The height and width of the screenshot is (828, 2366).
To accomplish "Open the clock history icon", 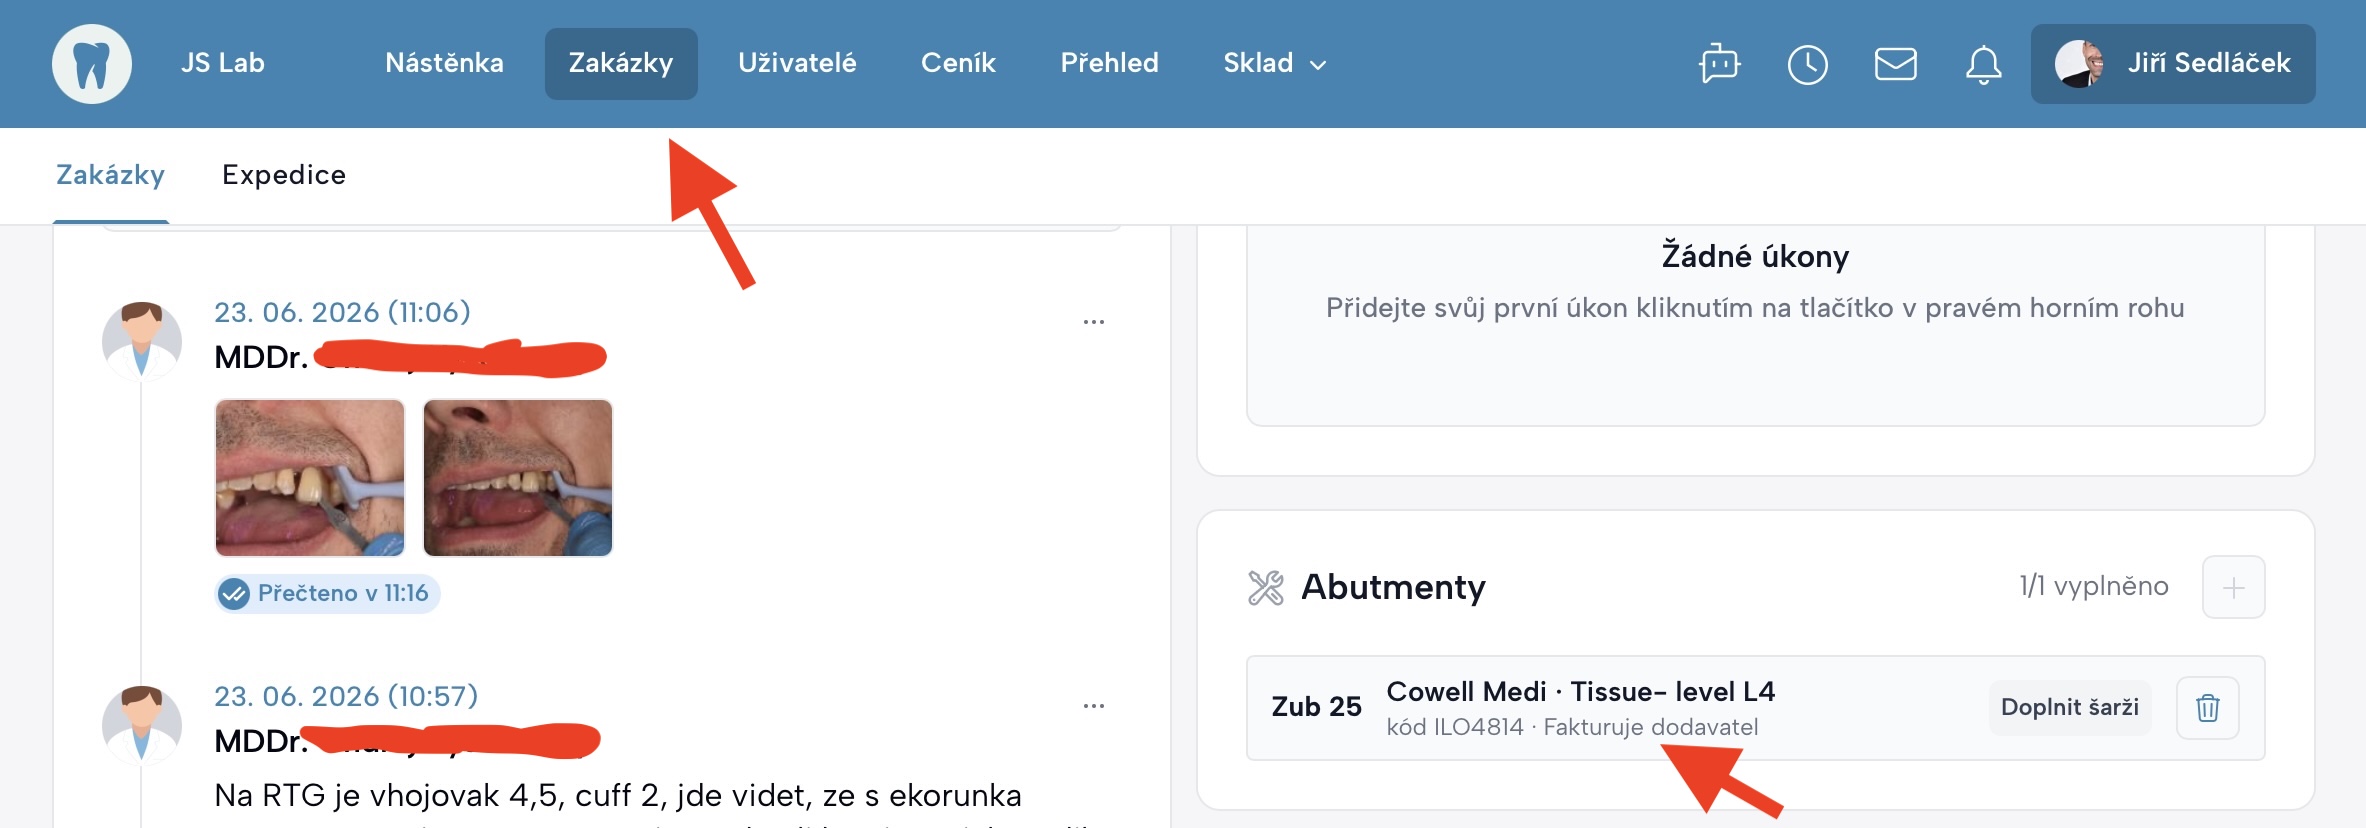I will click(1807, 64).
